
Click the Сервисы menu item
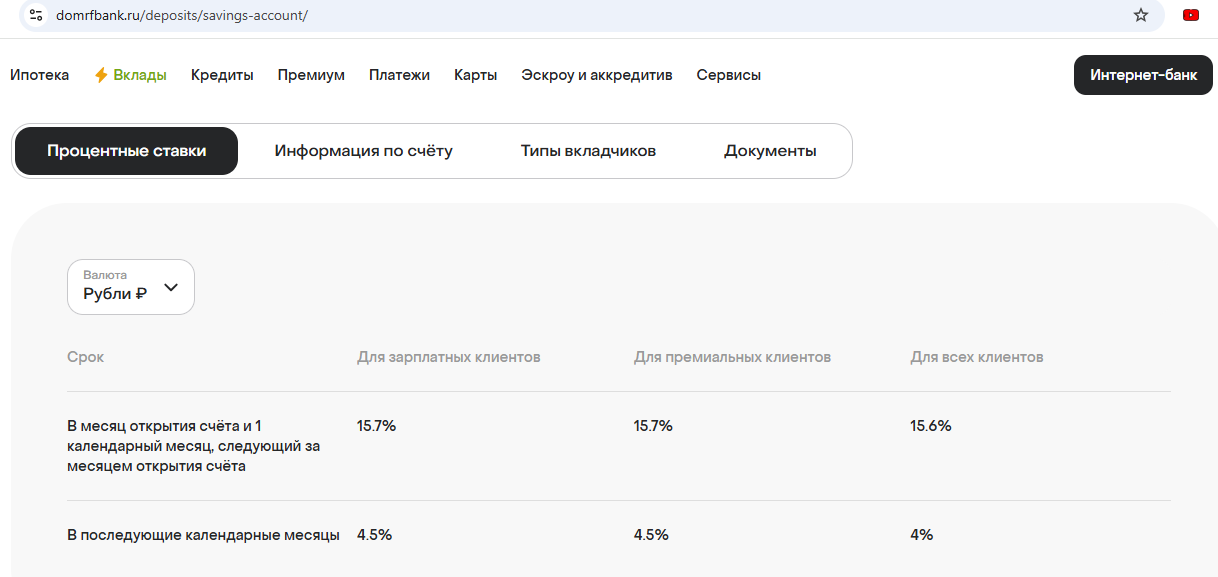pyautogui.click(x=728, y=75)
